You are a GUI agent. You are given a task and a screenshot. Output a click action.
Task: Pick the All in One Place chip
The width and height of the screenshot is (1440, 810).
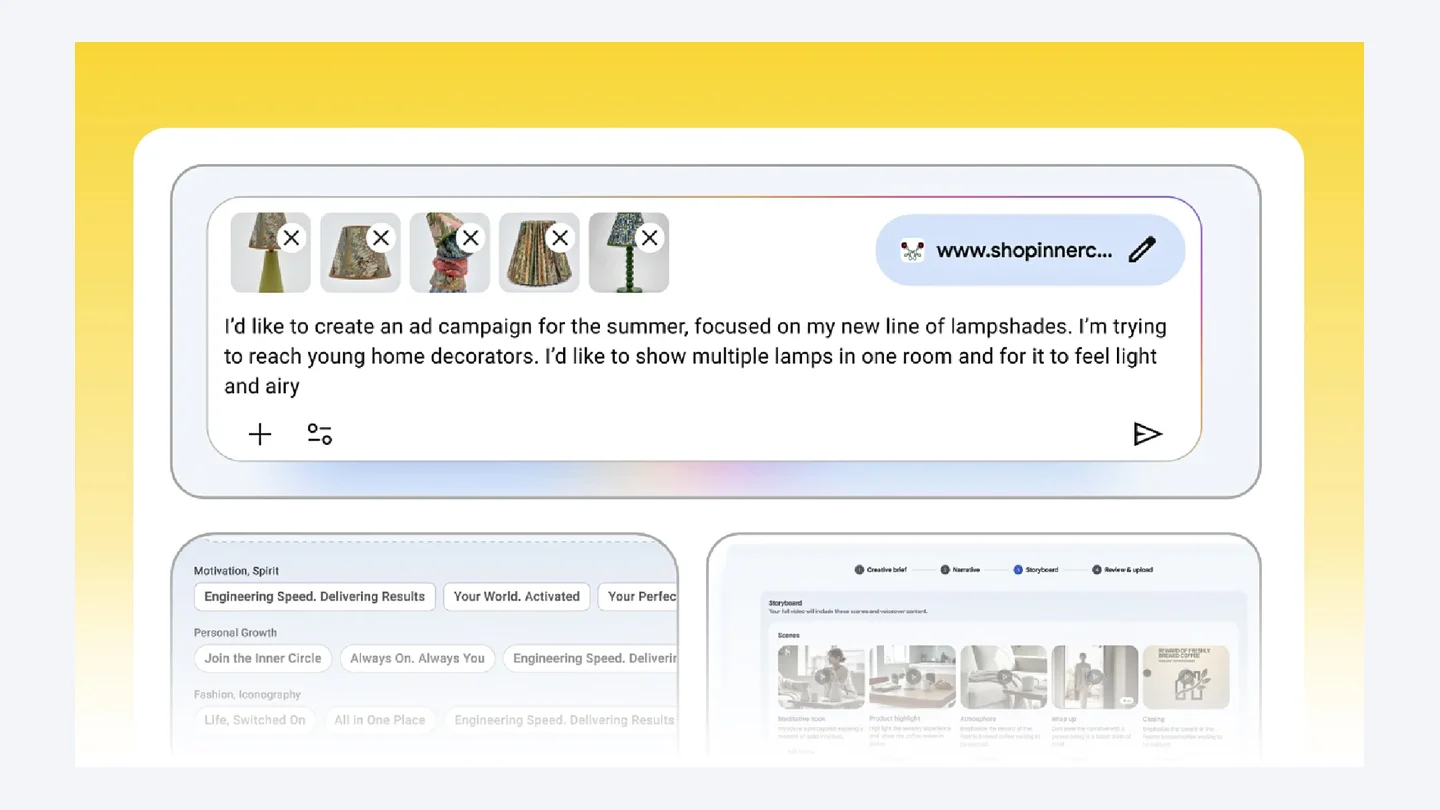click(x=380, y=720)
